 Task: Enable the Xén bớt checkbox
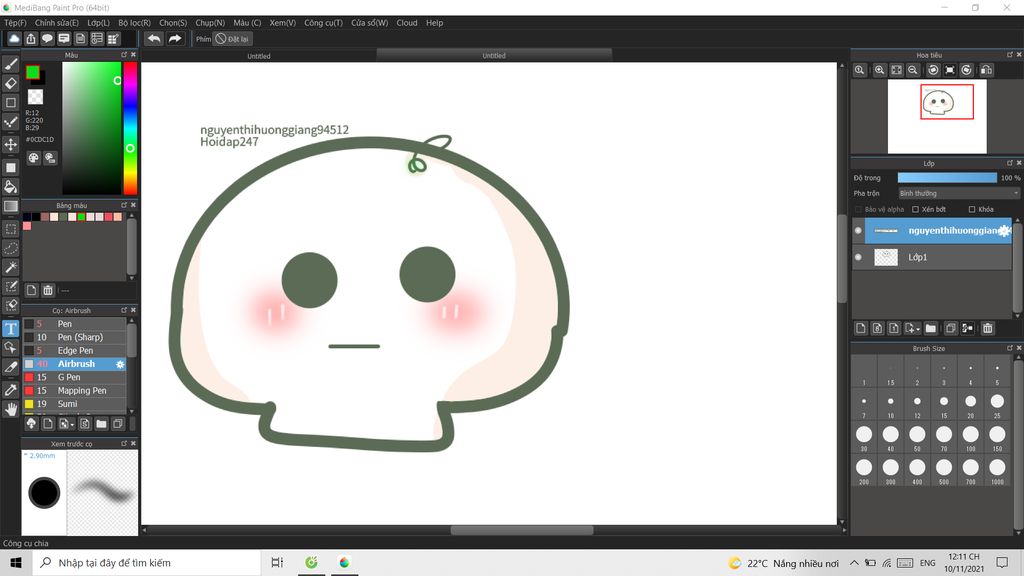(x=916, y=210)
